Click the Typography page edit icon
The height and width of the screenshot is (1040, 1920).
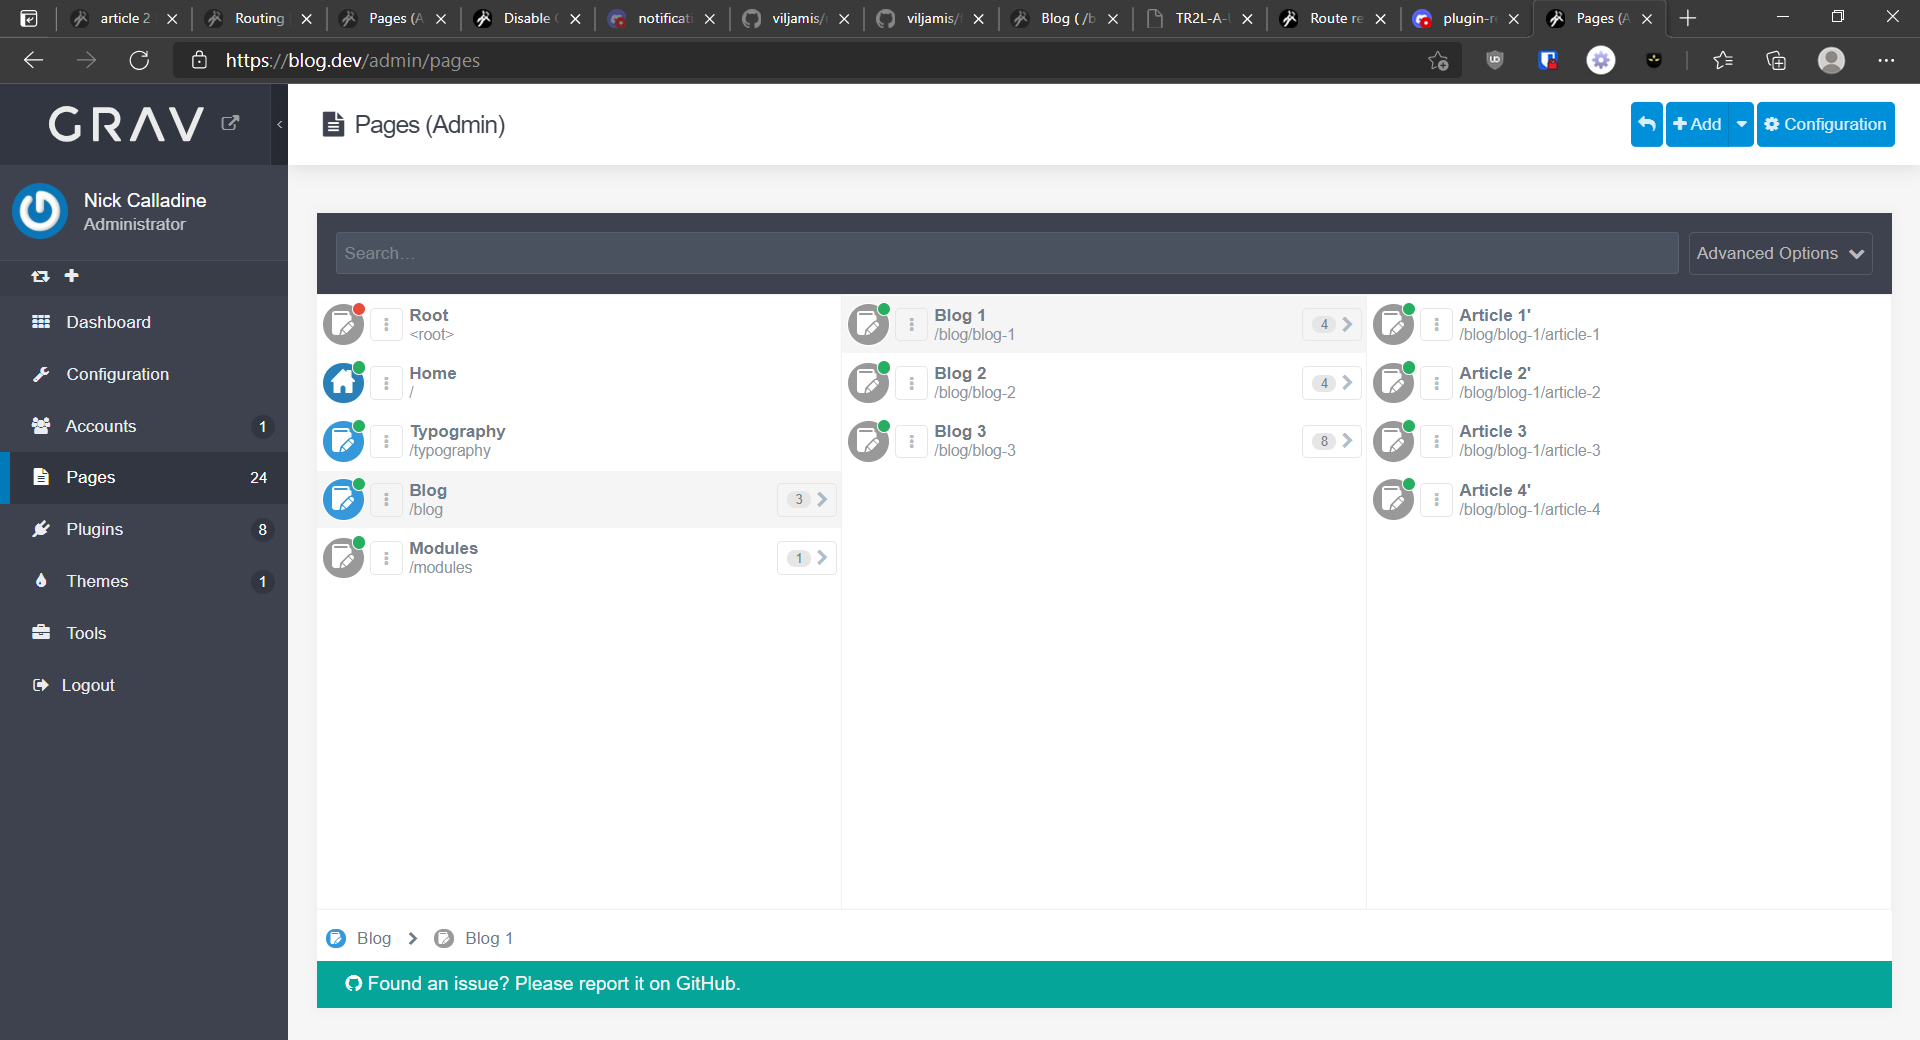(343, 441)
